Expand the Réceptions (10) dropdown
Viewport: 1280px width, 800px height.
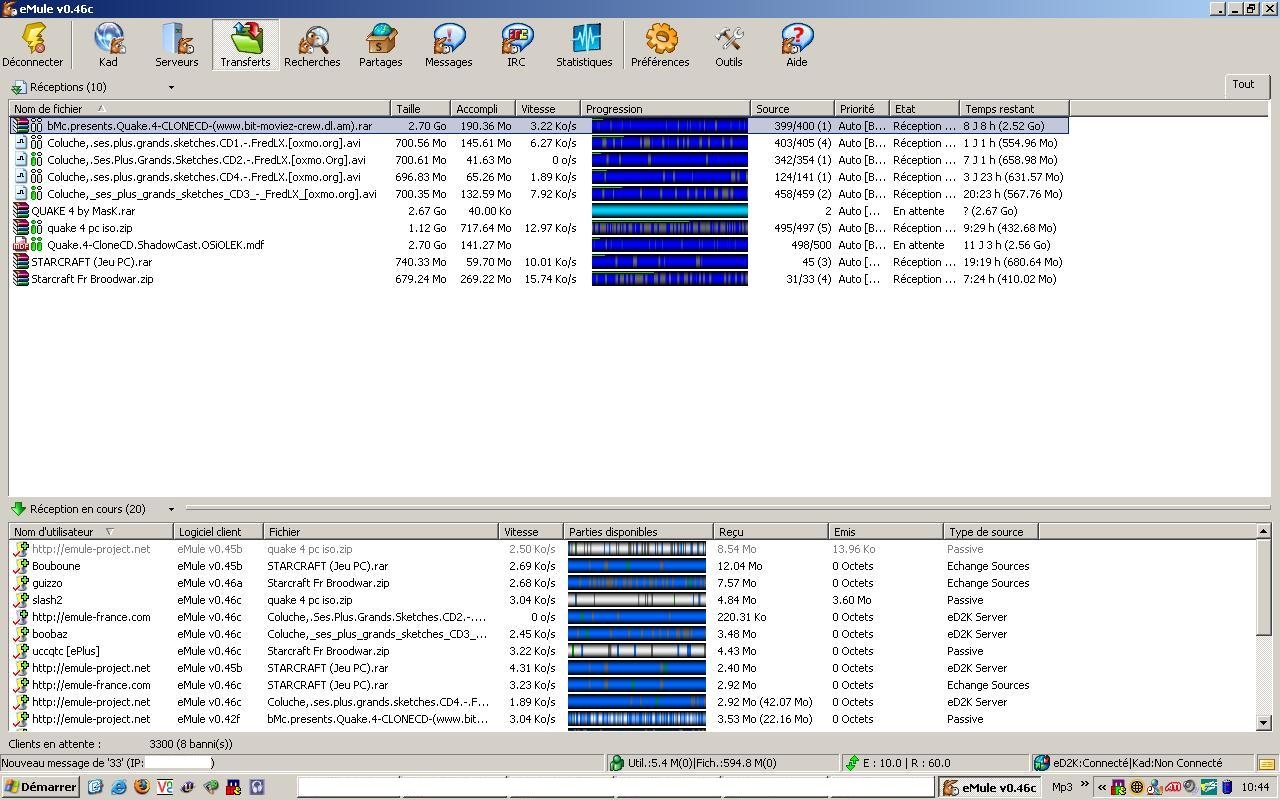(x=171, y=88)
